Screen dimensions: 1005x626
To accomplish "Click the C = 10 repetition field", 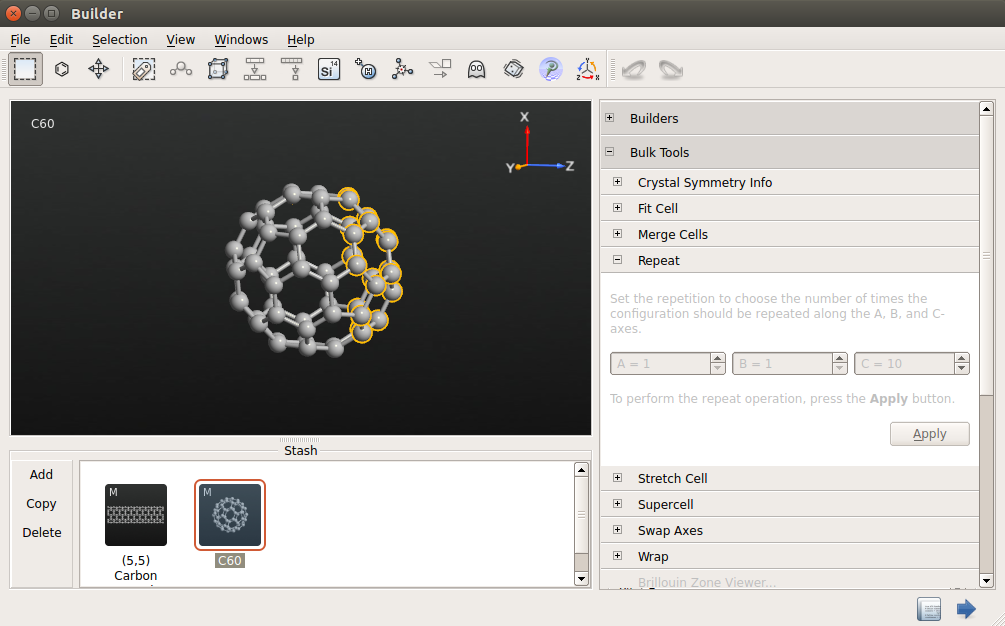I will pos(904,363).
